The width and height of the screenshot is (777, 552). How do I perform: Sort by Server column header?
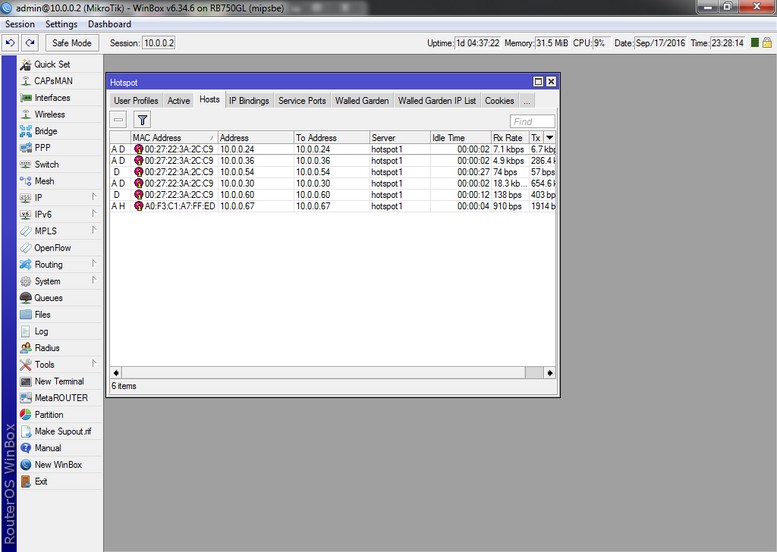click(x=399, y=138)
